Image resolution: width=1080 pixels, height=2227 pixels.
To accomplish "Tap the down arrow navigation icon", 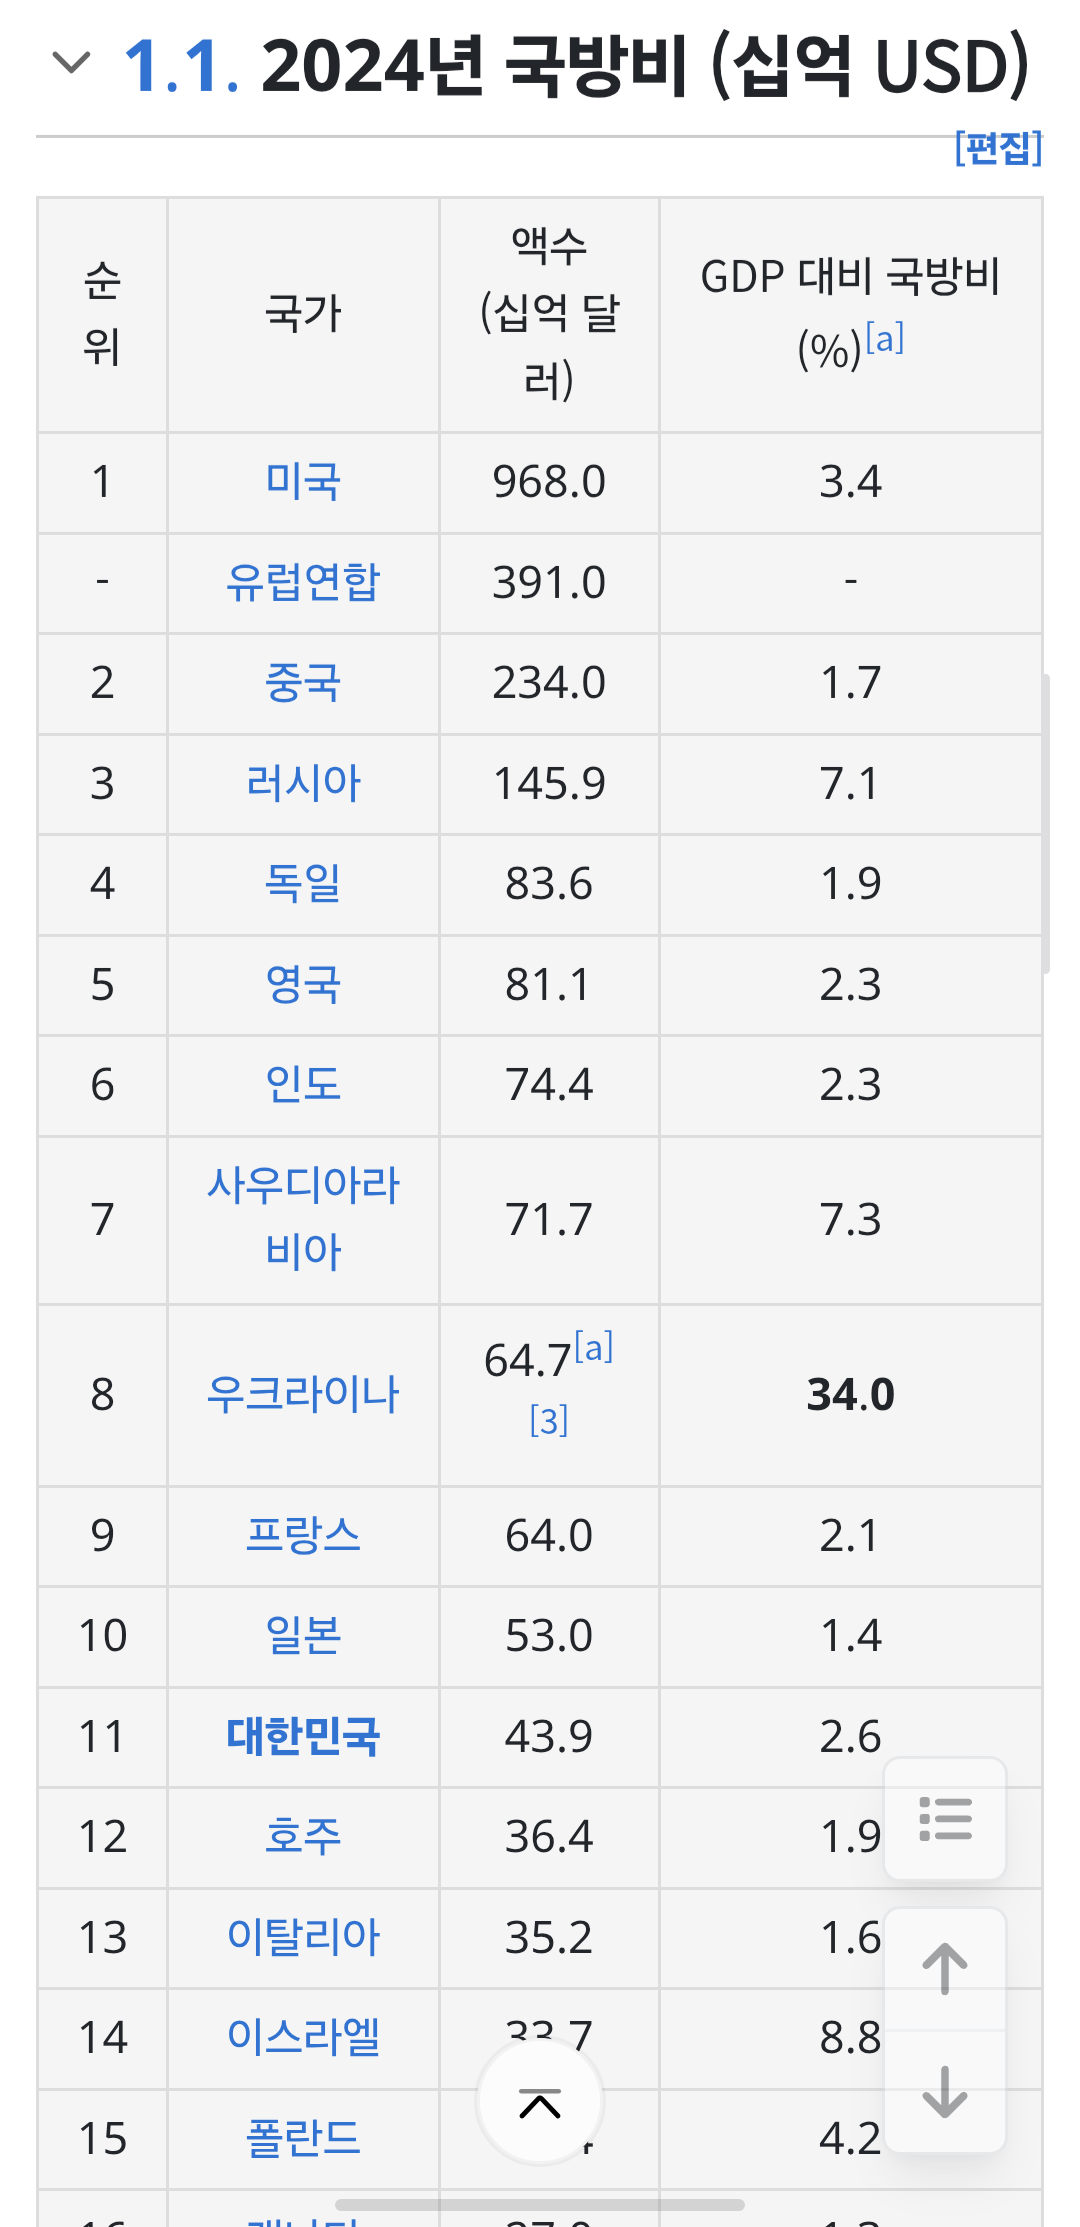I will [x=945, y=2091].
